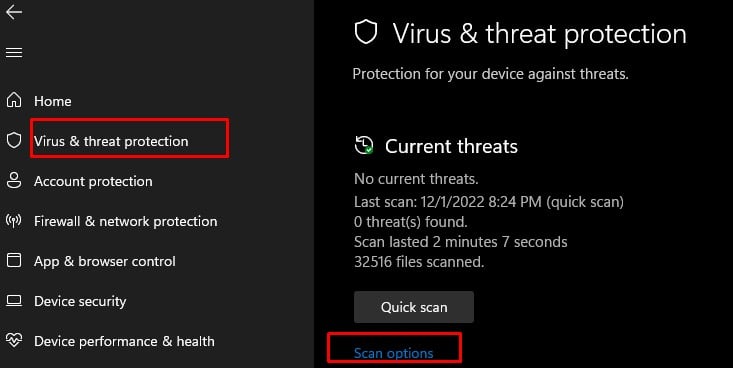733x368 pixels.
Task: Click the Device performance heart icon
Action: [14, 340]
